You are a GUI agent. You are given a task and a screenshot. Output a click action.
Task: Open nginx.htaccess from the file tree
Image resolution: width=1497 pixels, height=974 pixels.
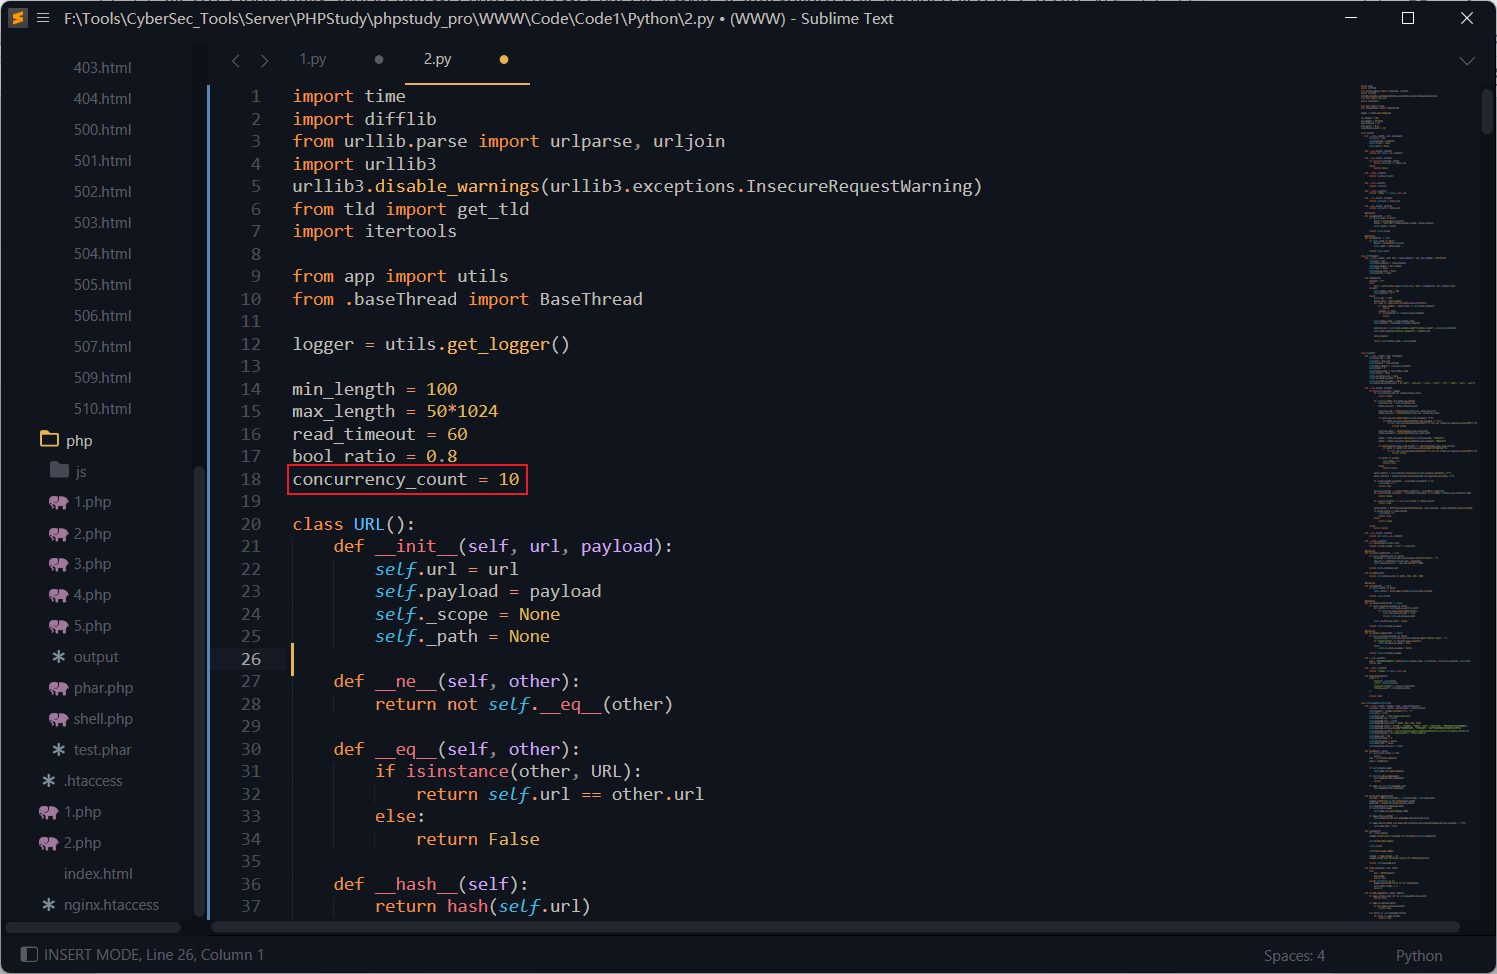[110, 905]
